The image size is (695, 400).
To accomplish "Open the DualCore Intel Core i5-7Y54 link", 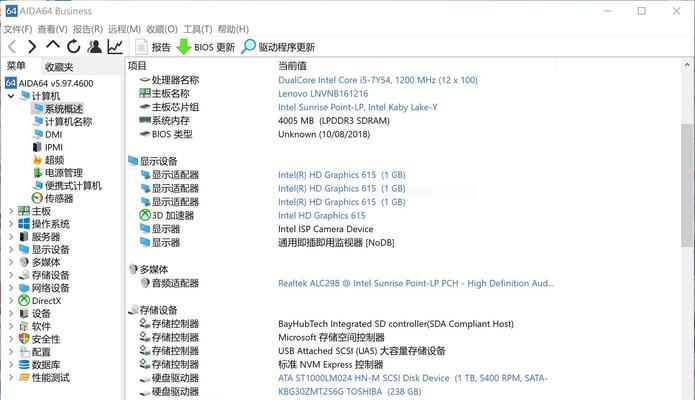I will pos(378,80).
